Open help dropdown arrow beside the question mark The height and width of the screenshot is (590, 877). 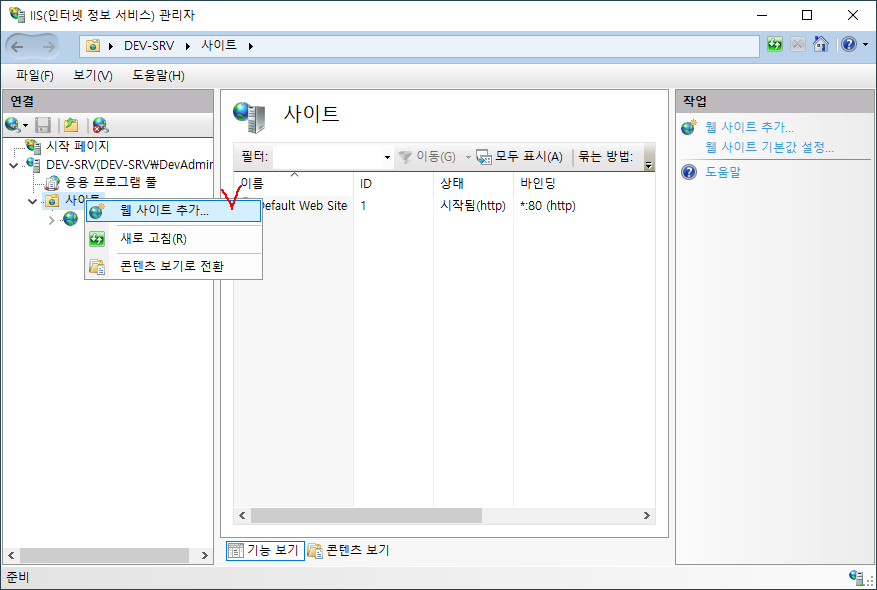(865, 45)
